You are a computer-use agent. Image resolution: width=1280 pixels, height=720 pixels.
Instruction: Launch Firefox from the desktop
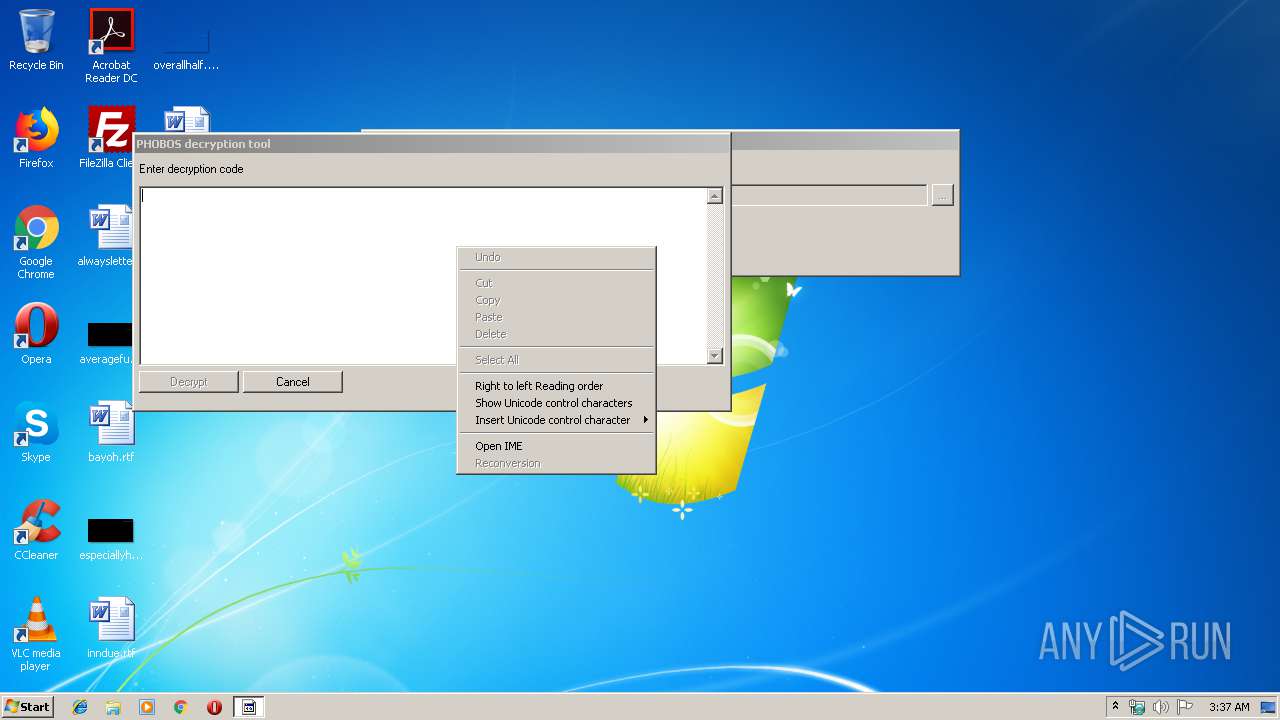[36, 138]
